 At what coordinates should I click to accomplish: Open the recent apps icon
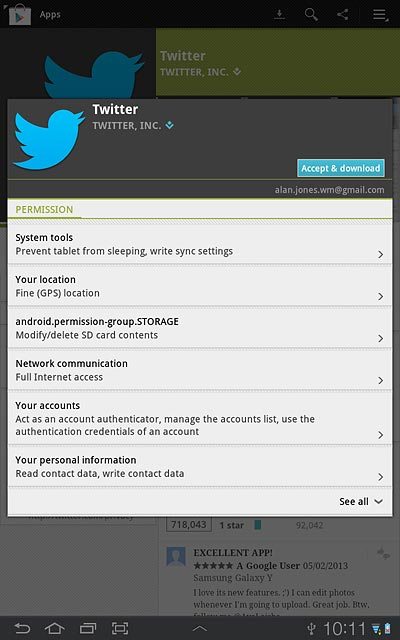(87, 628)
